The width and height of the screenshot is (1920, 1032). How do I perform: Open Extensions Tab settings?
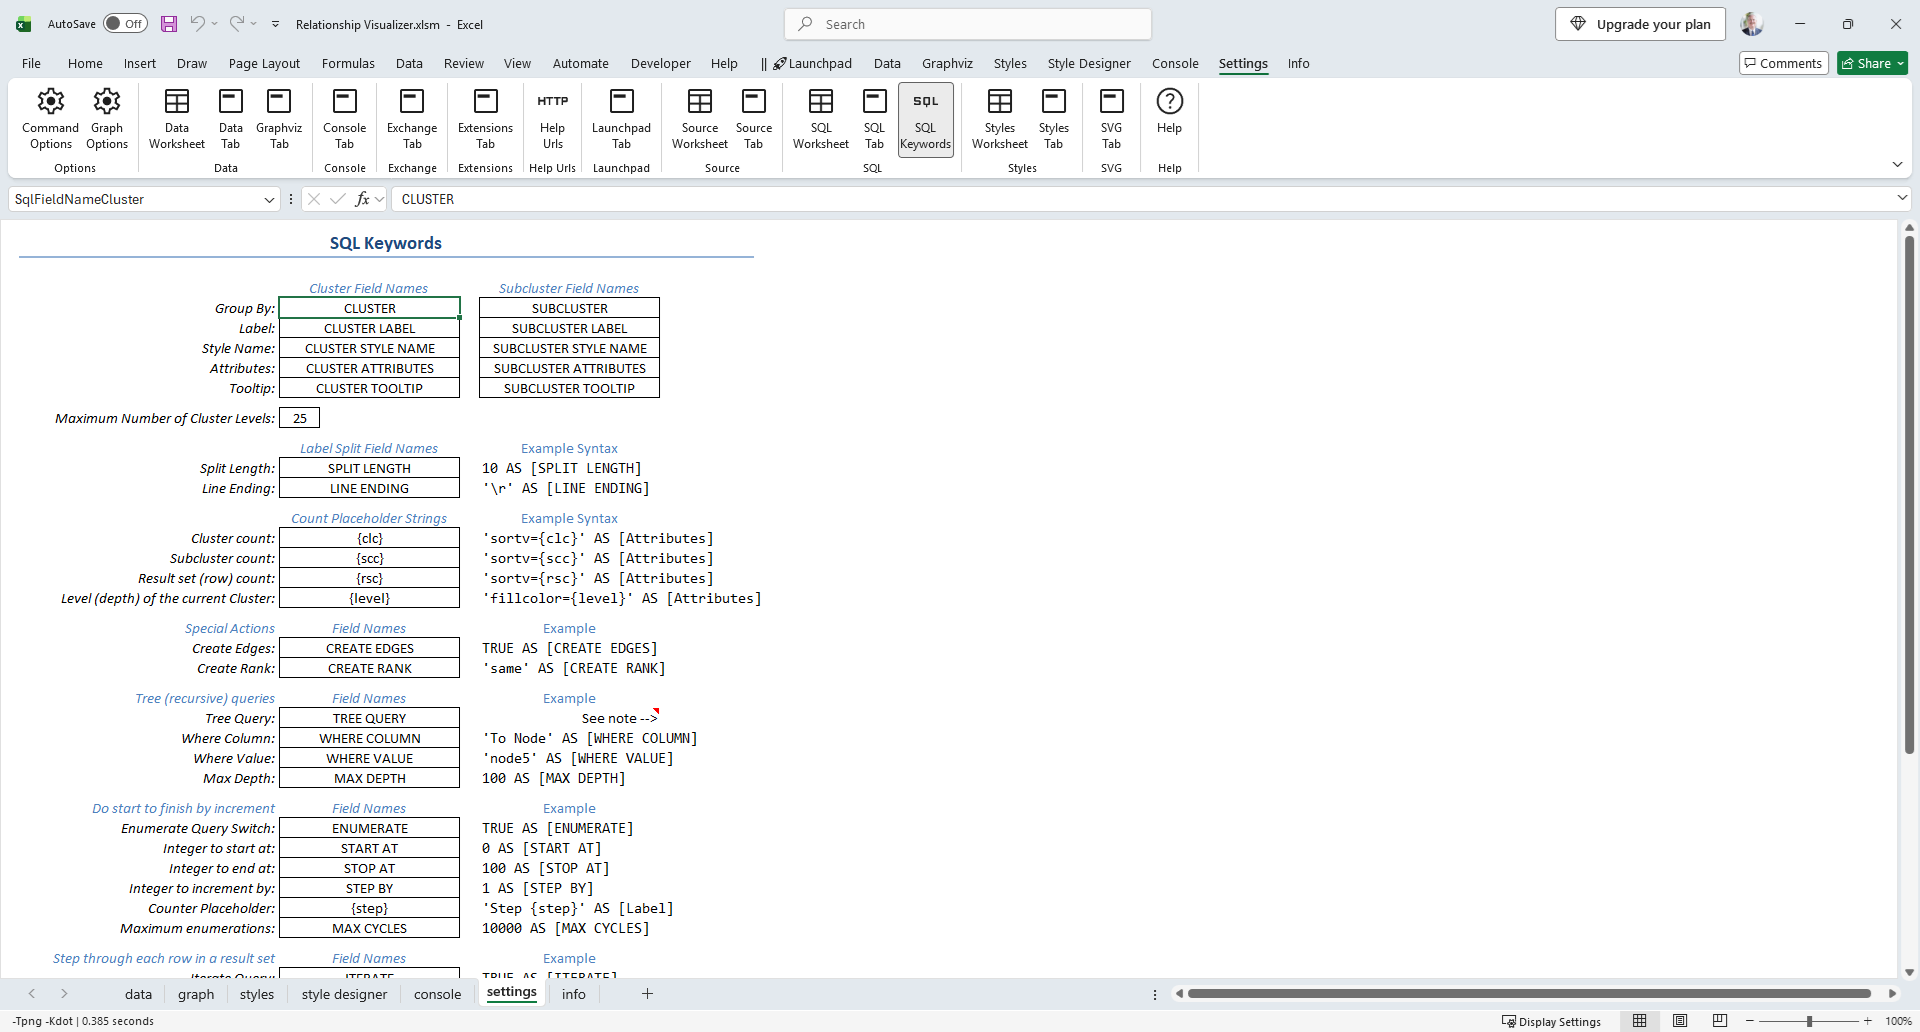pyautogui.click(x=485, y=118)
